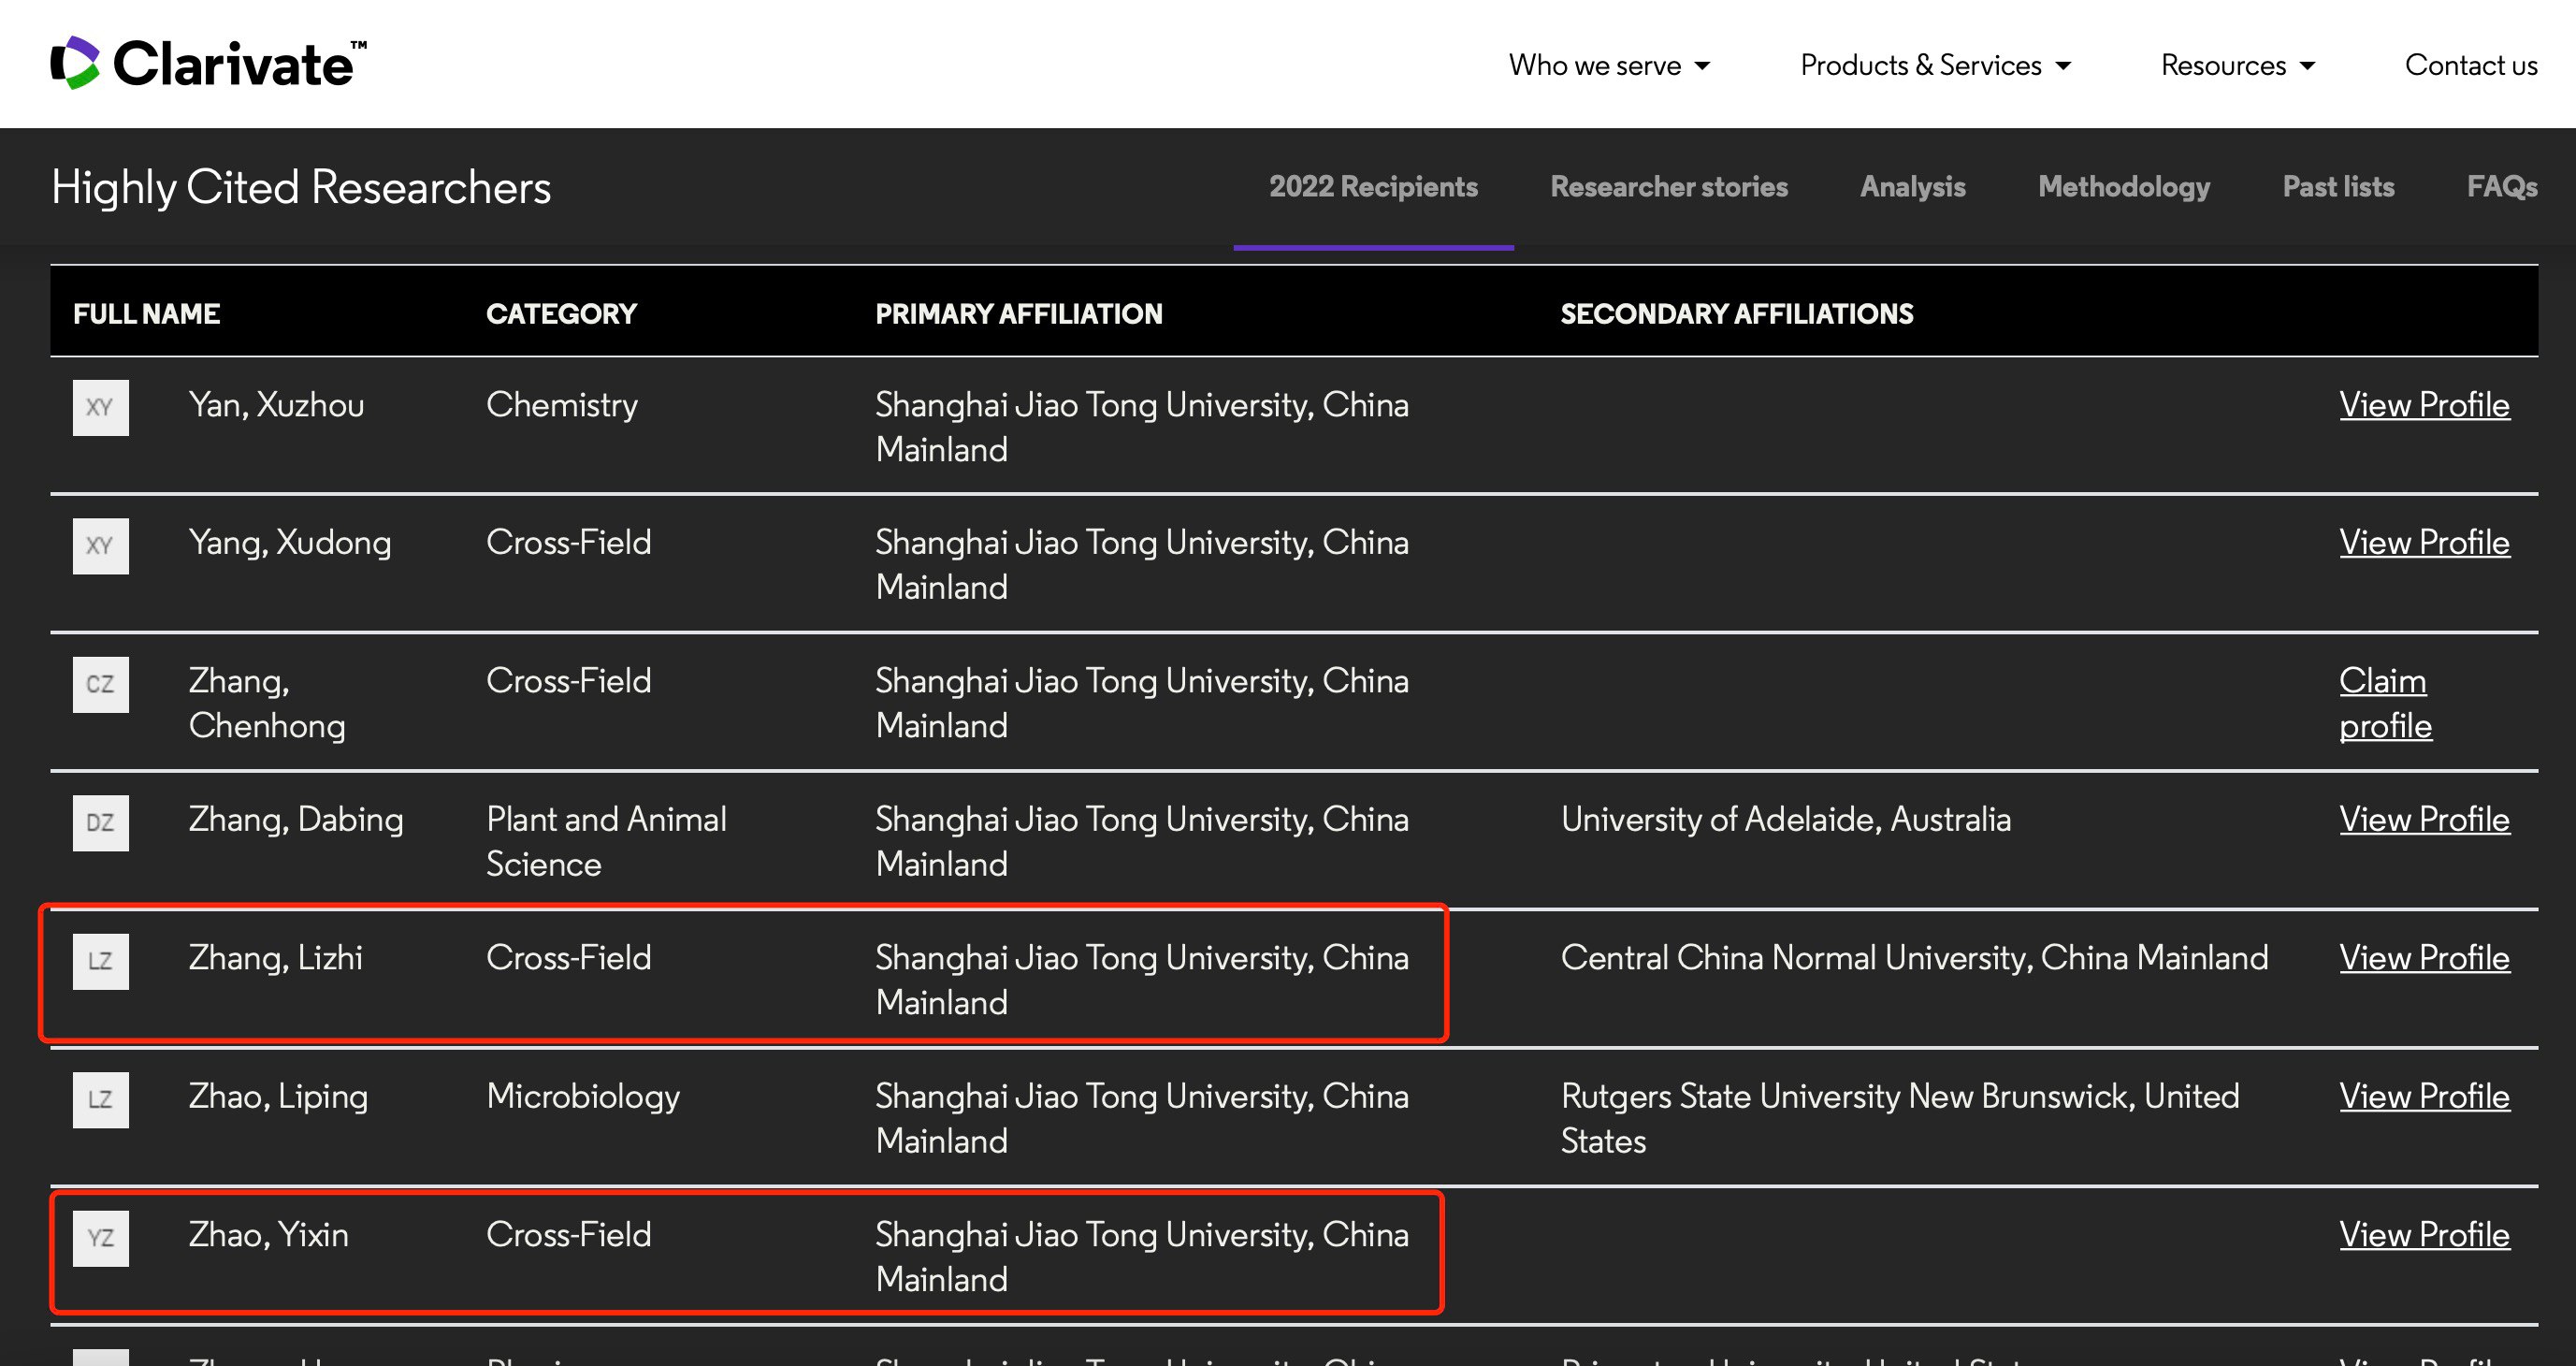The width and height of the screenshot is (2576, 1366).
Task: Click the LZ avatar for Zhang, Lizhi
Action: tap(100, 961)
